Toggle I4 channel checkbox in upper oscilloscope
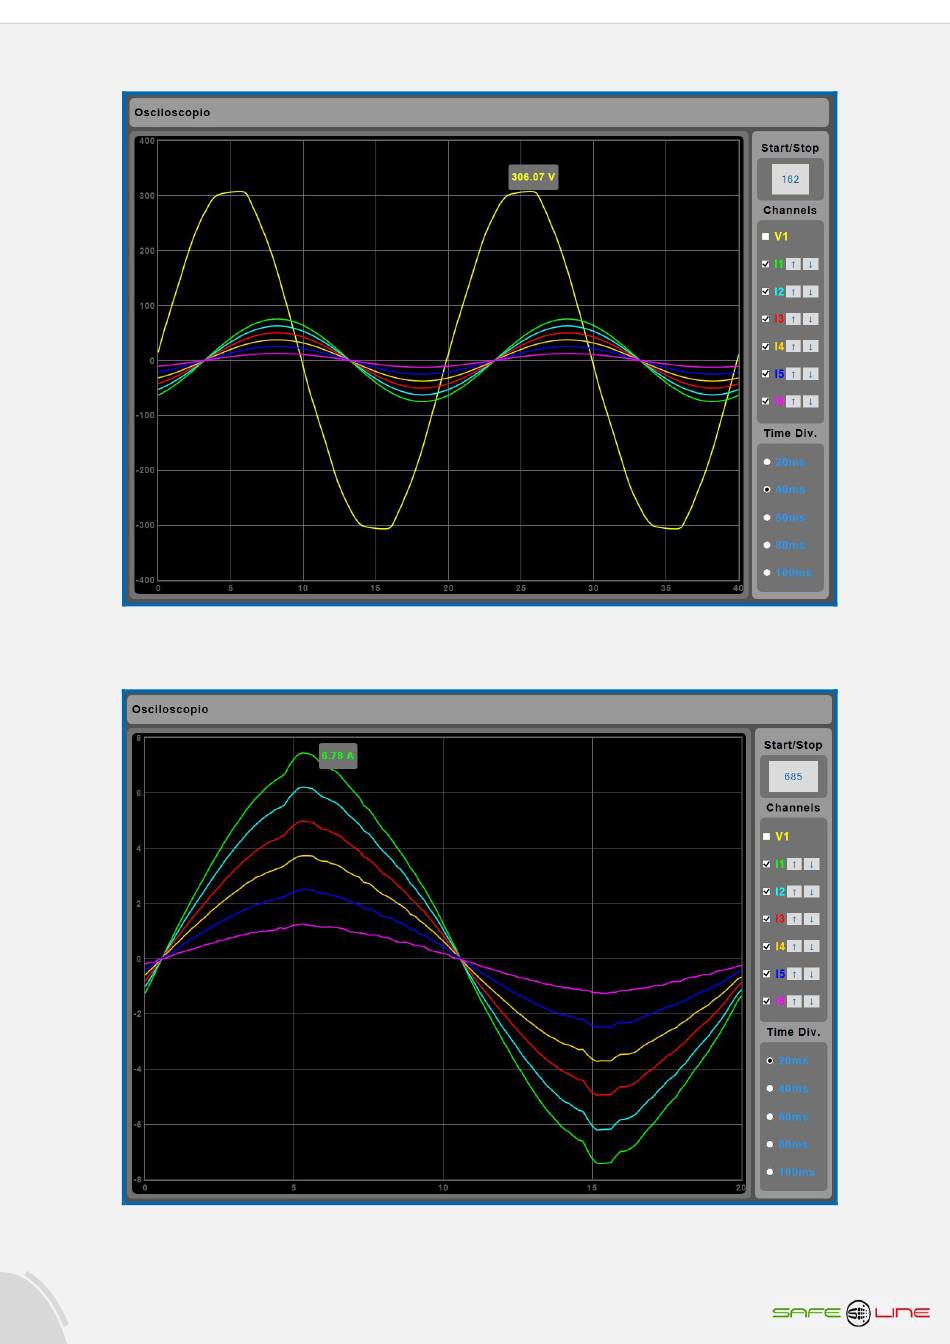This screenshot has height=1344, width=950. (x=766, y=346)
